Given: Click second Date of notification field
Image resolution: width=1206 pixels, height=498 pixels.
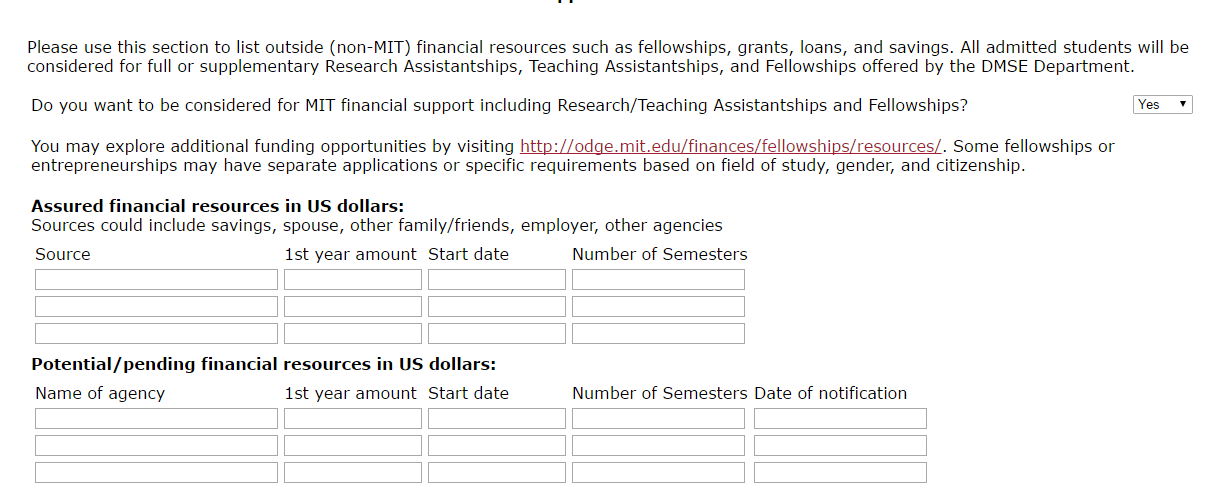Looking at the screenshot, I should coord(840,446).
